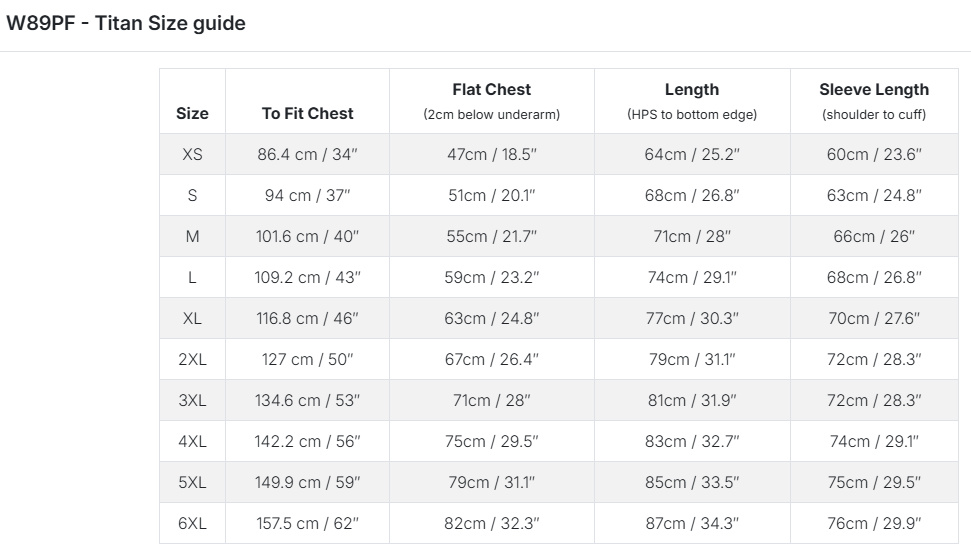Click the 83cm / 32.7″ length cell
971x552 pixels.
pos(691,441)
